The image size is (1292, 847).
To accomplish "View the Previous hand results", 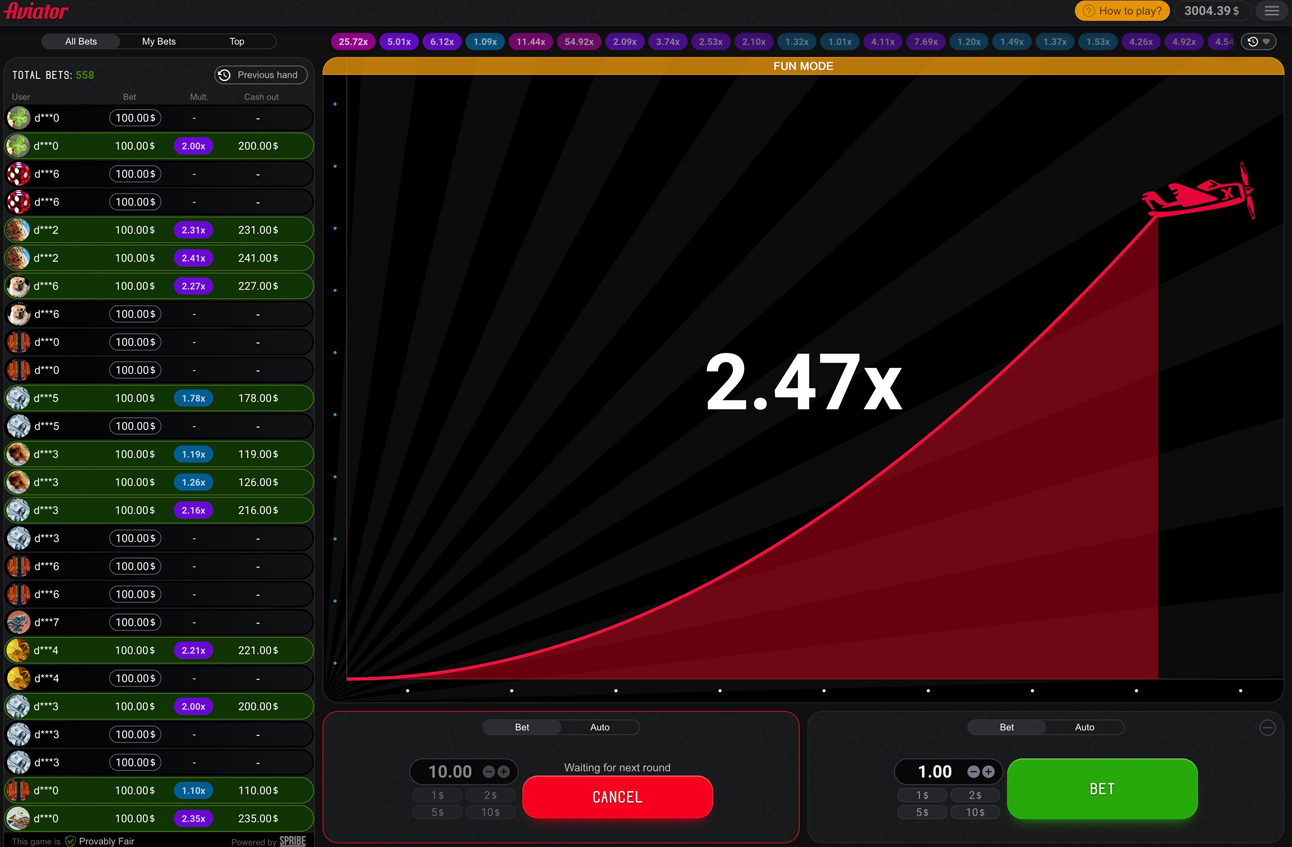I will [261, 75].
